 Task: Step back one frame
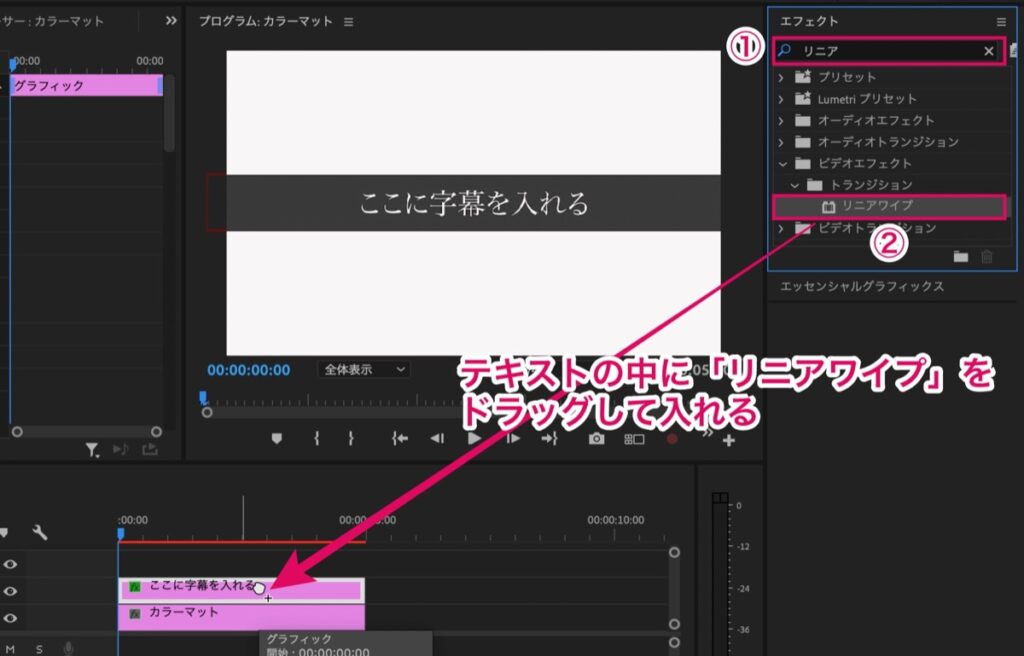pyautogui.click(x=437, y=439)
